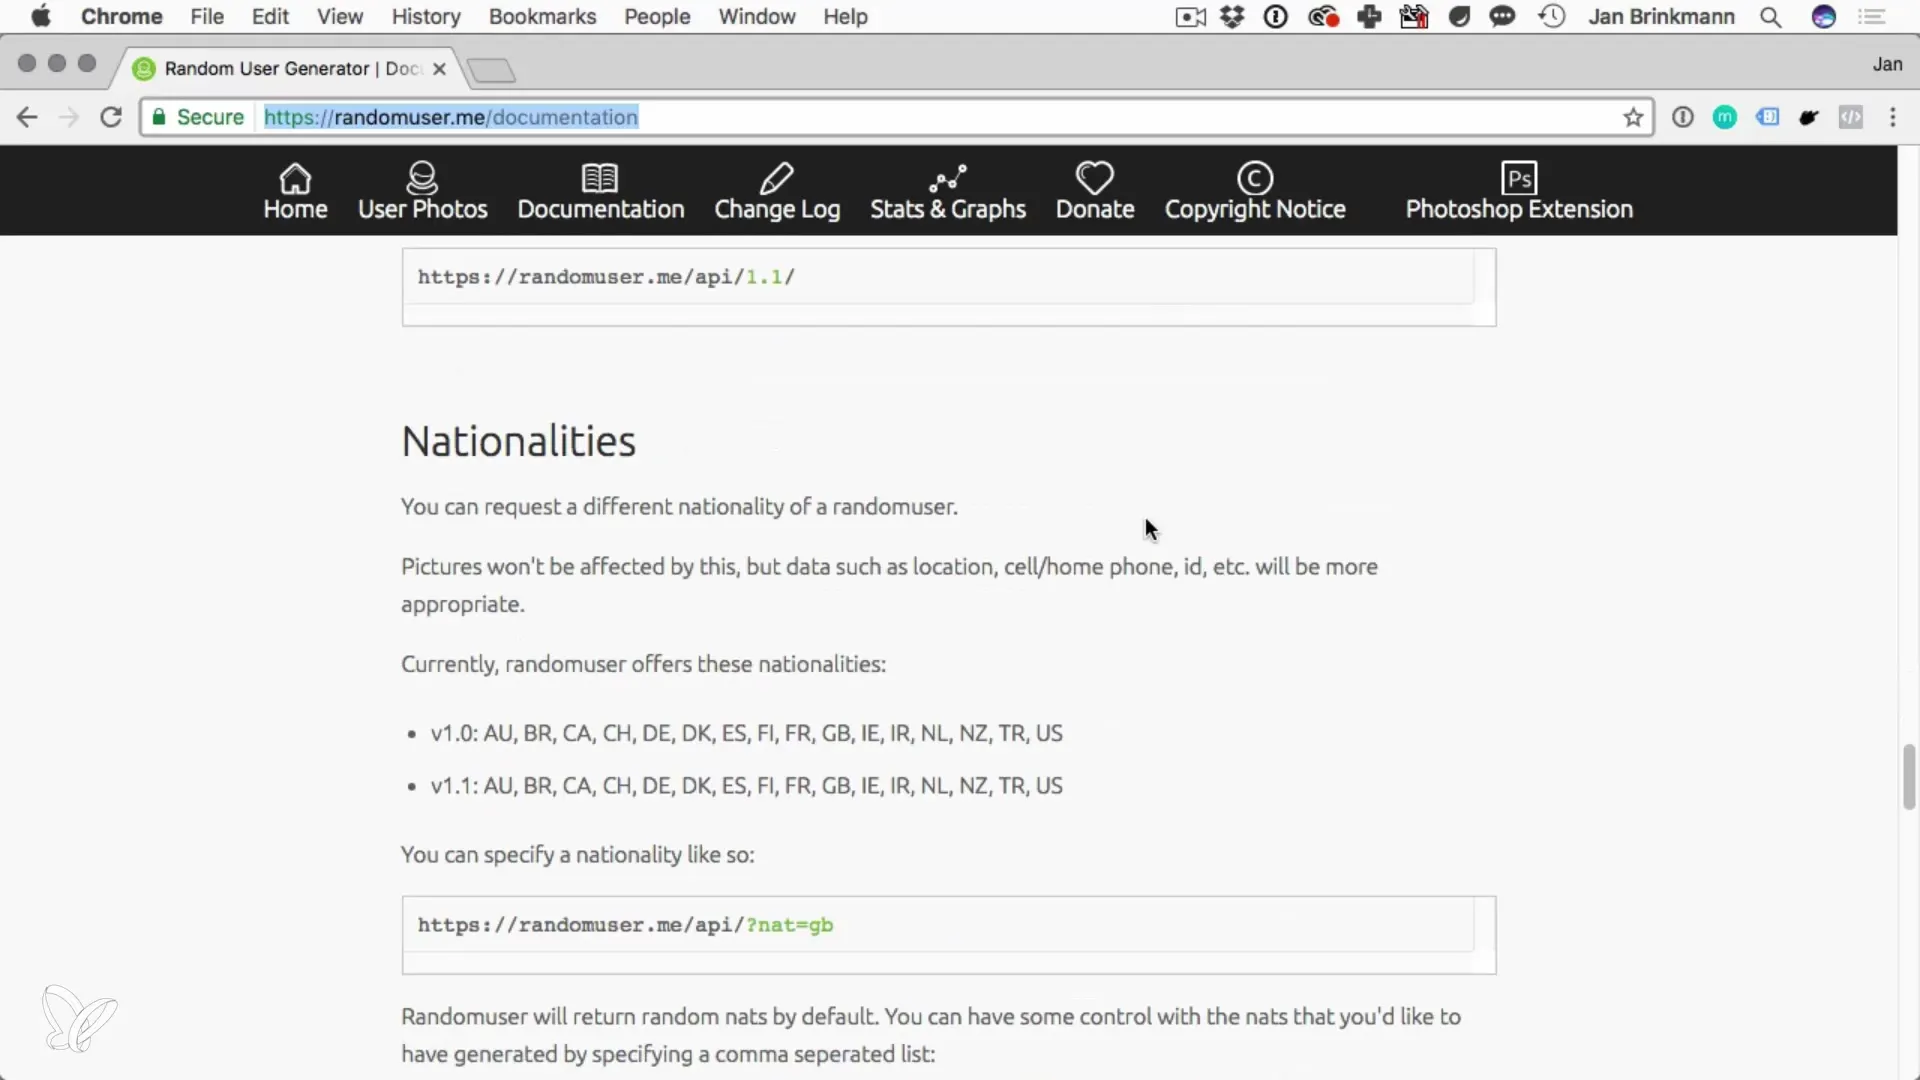Screen dimensions: 1920x1080
Task: Click the green secure lock icon
Action: (158, 117)
